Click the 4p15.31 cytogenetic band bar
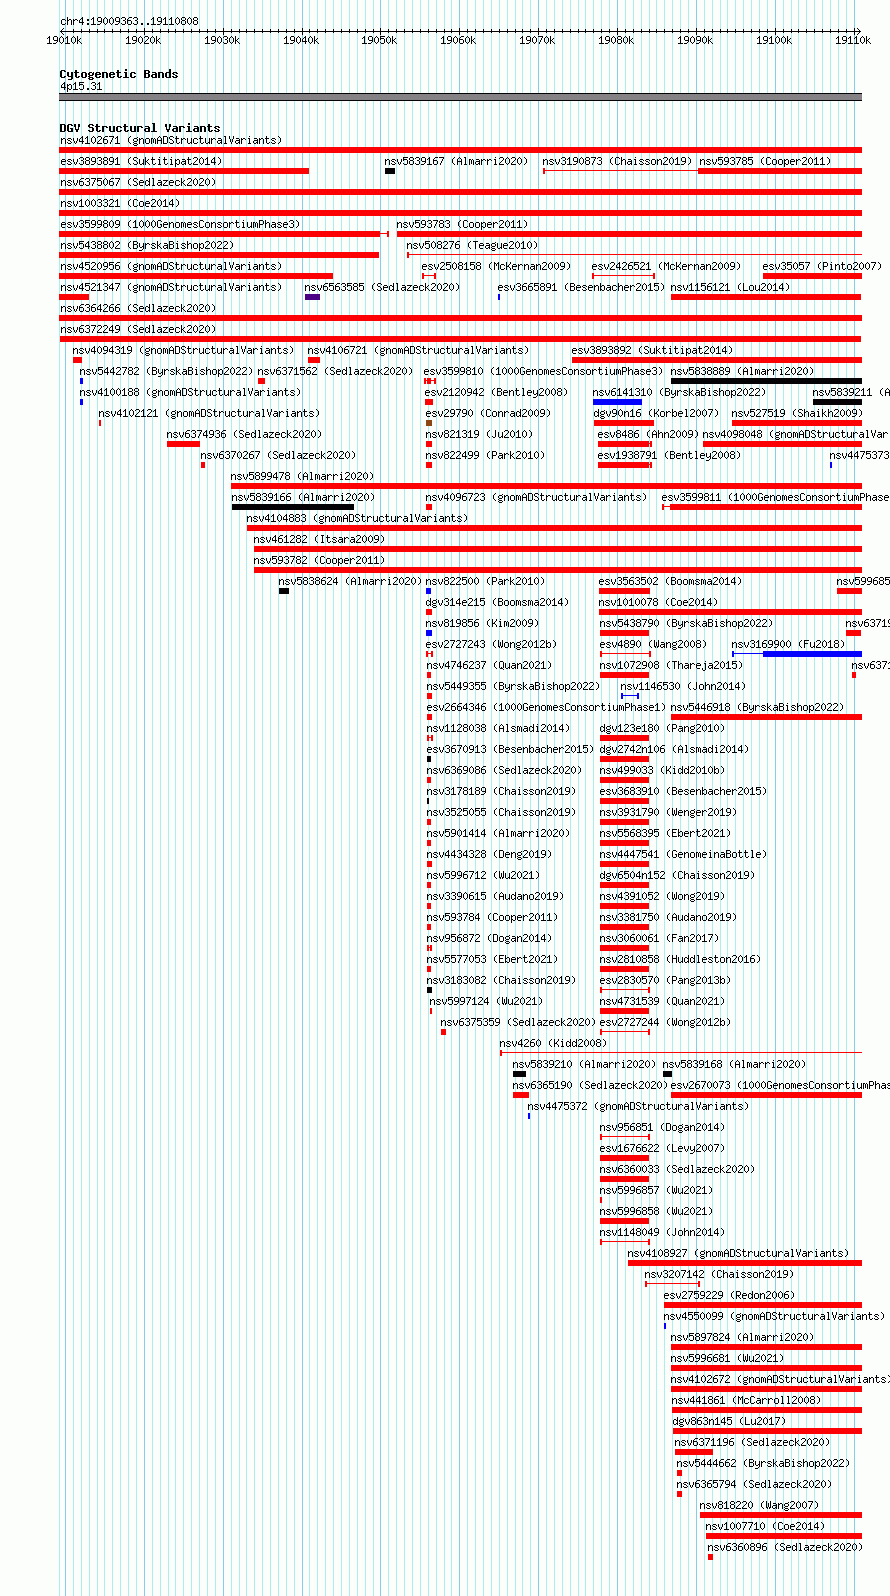890x1596 pixels. tap(460, 97)
